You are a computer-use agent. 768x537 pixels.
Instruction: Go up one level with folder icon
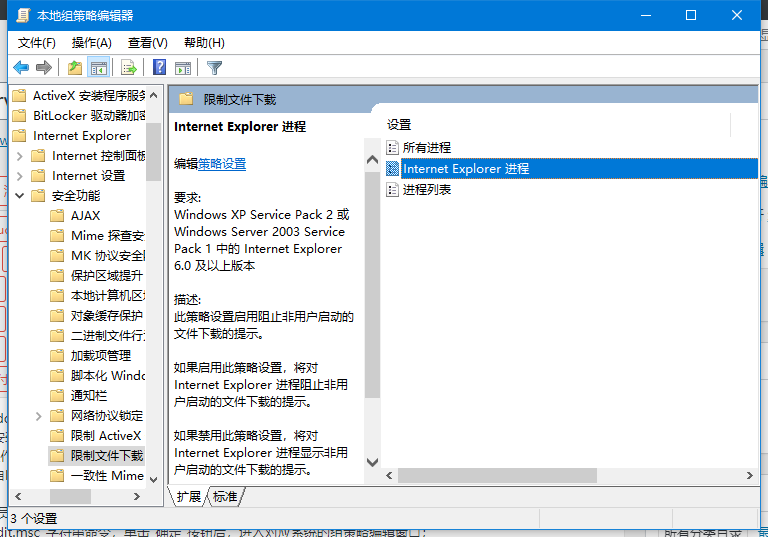pos(75,67)
